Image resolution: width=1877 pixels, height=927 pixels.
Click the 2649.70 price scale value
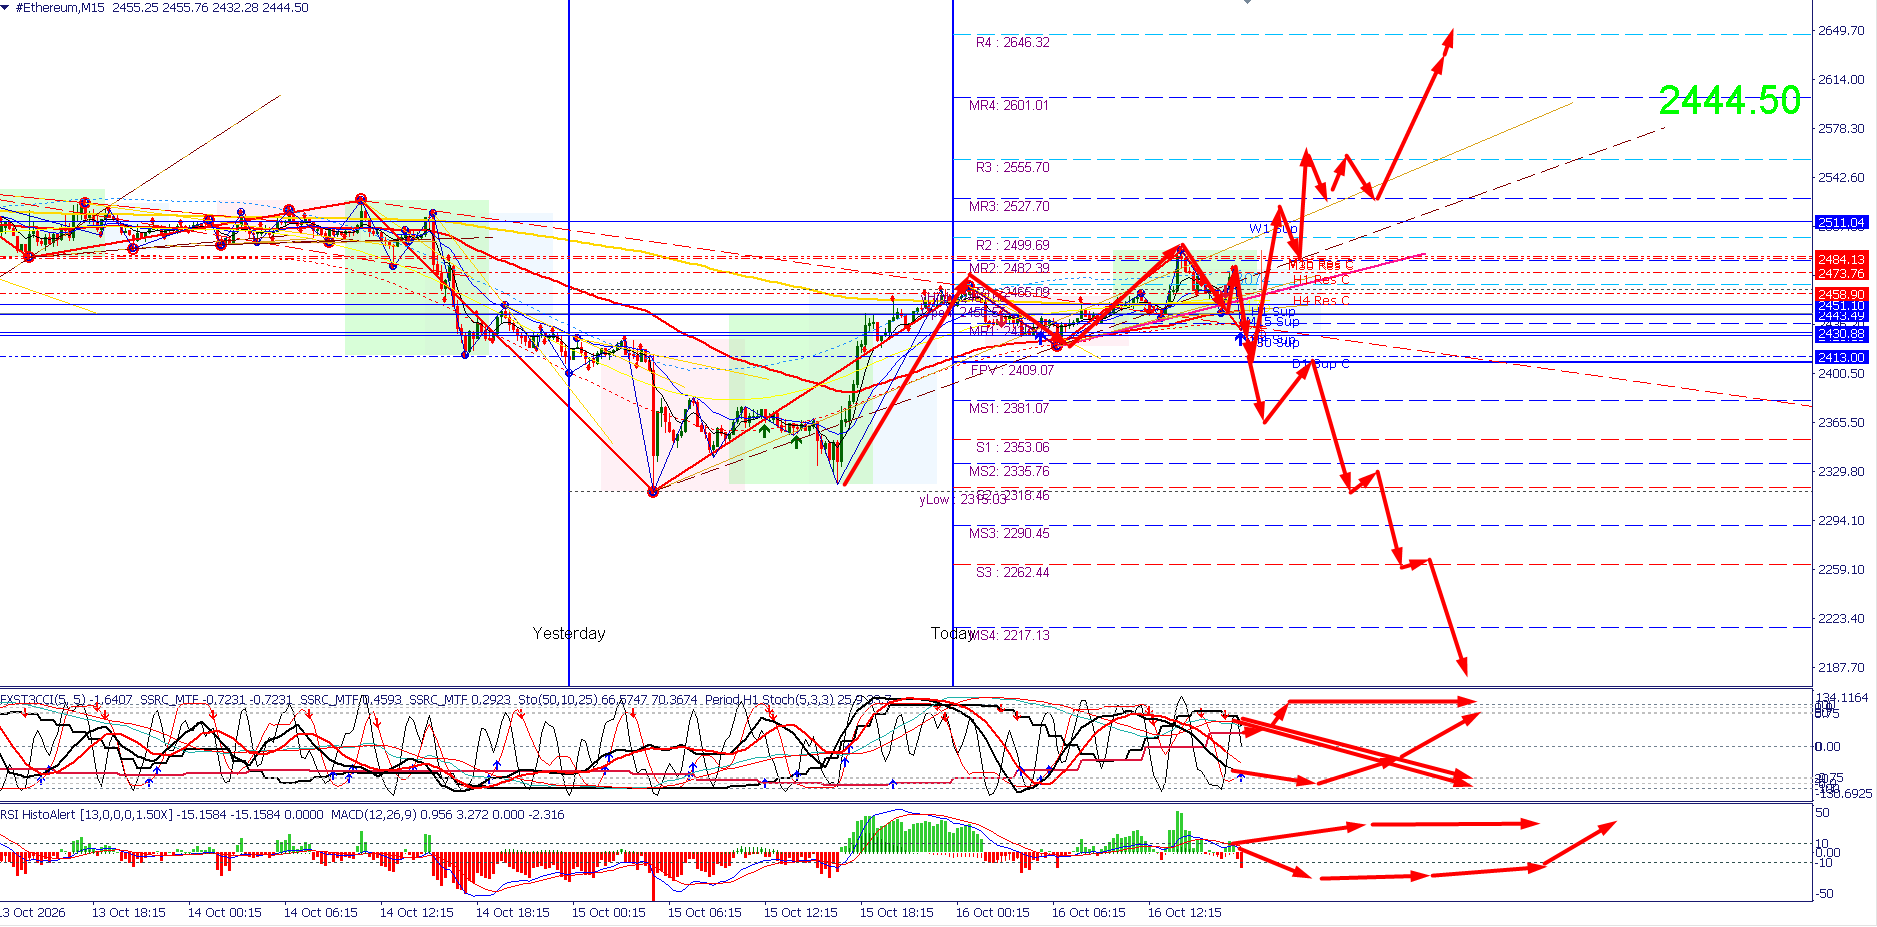point(1841,31)
